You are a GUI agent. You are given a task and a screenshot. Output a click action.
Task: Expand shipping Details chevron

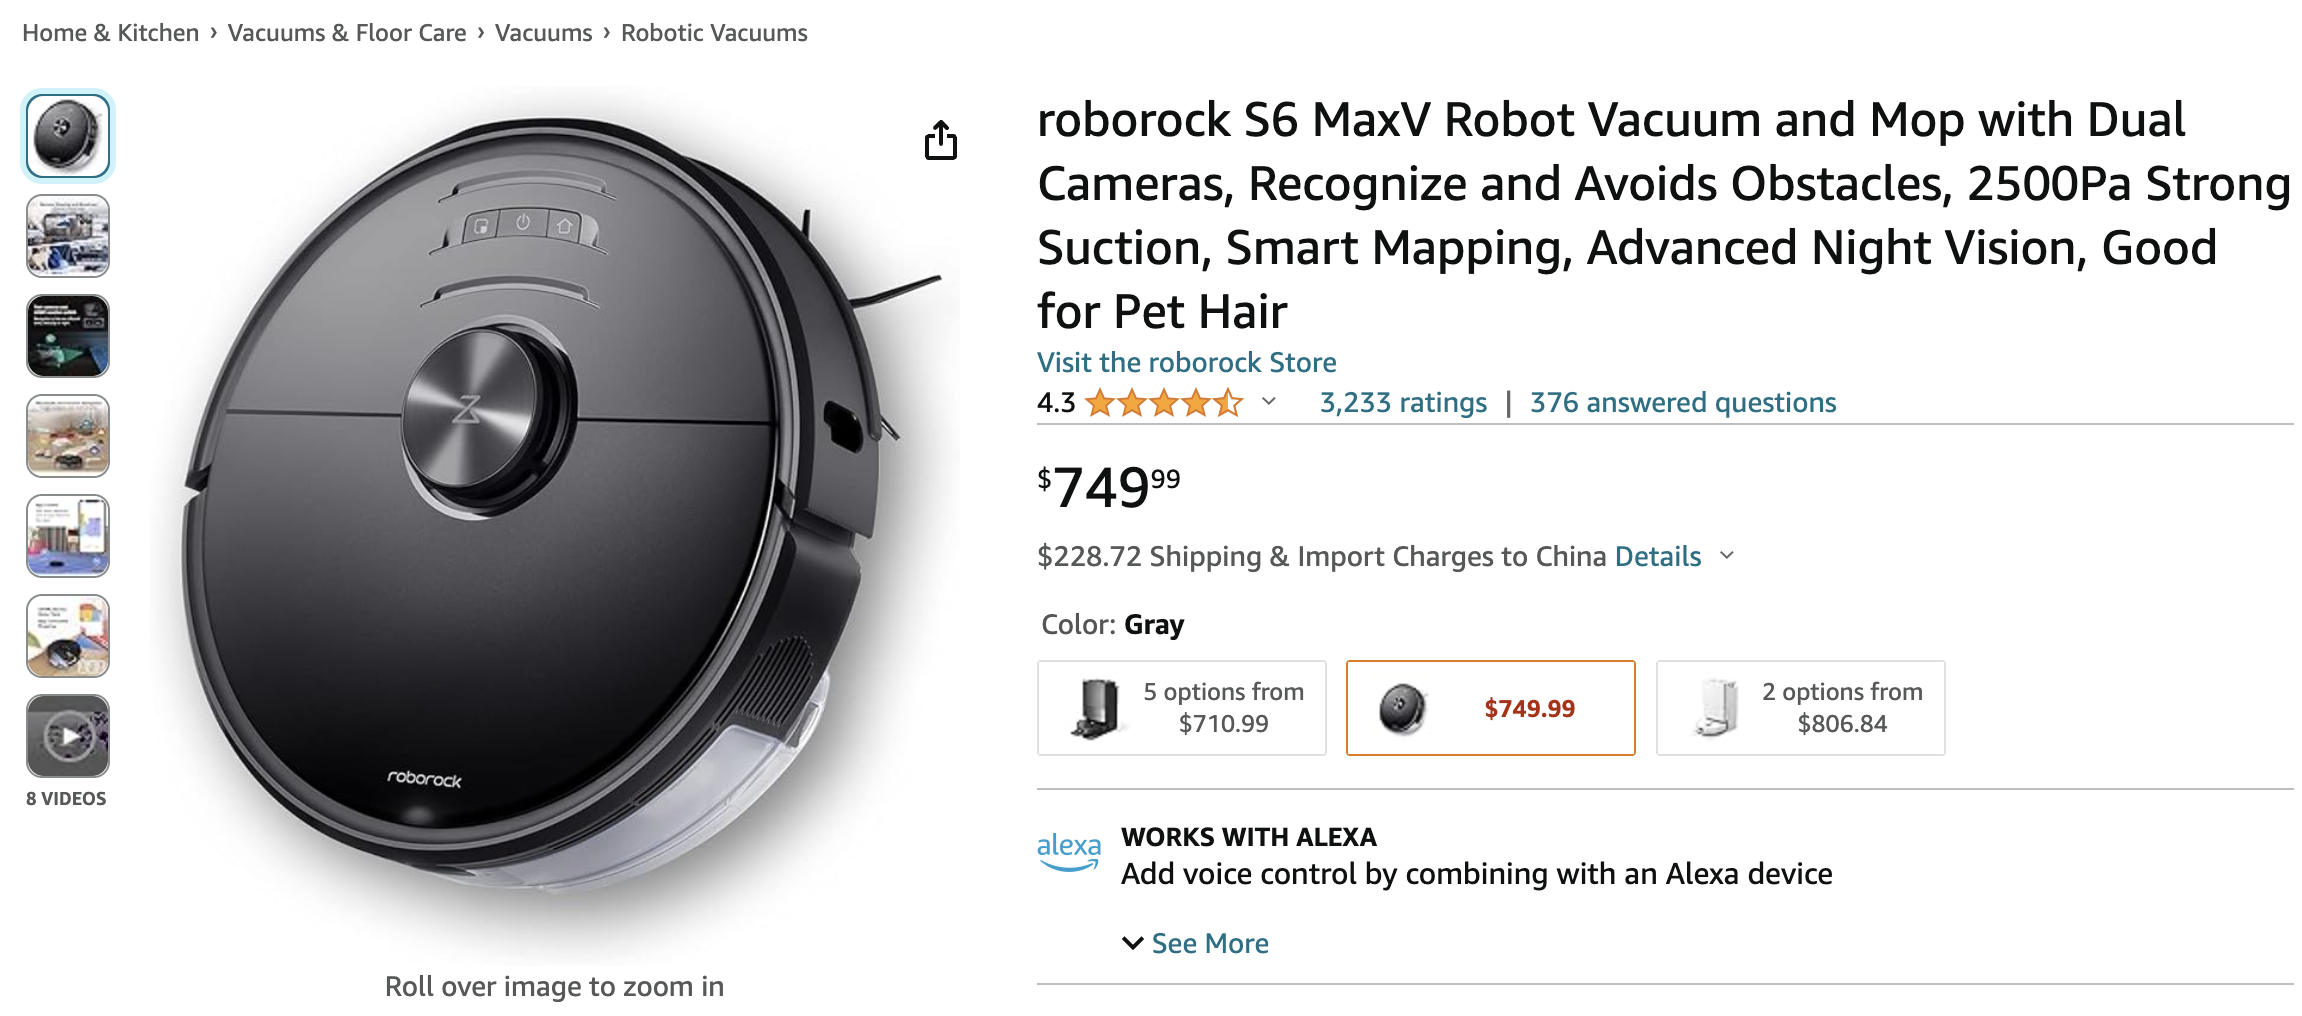click(x=1727, y=556)
